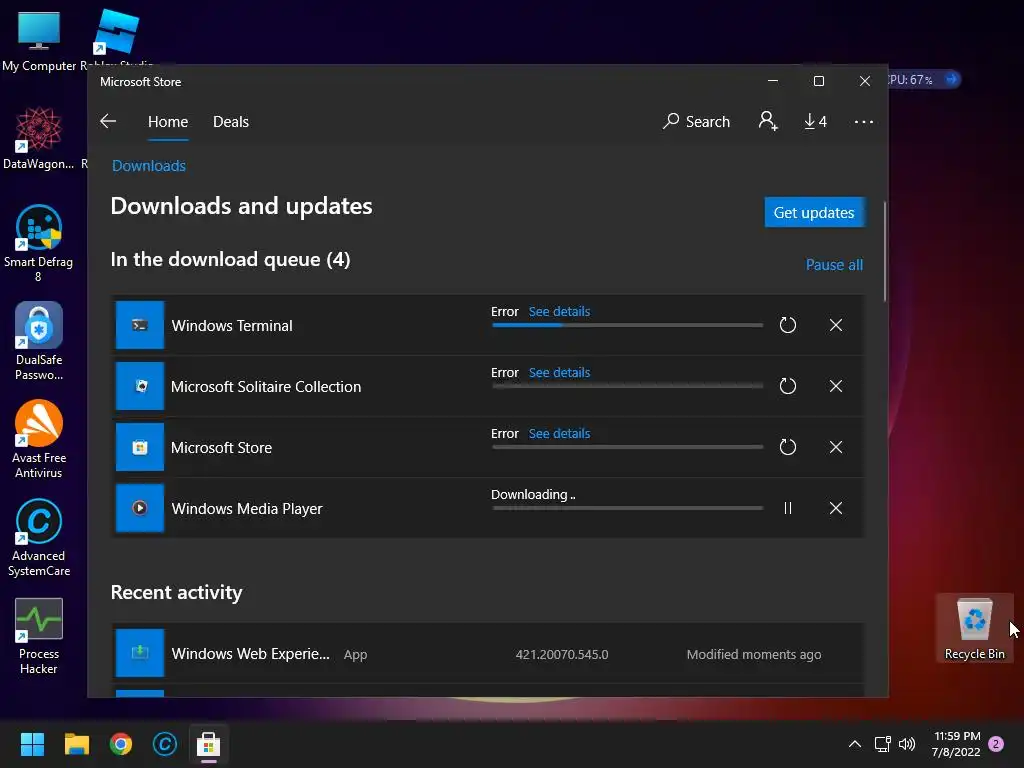Open the volume tray icon
1024x768 pixels.
[907, 744]
